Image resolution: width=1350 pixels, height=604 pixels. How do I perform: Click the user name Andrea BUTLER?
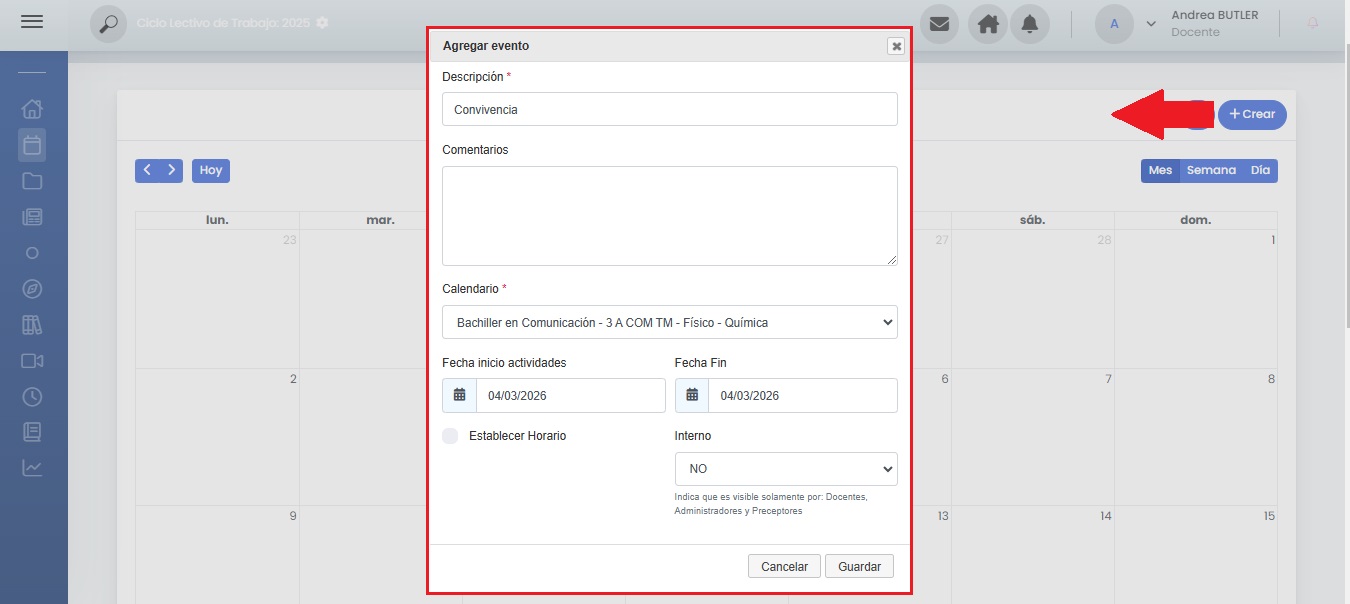1214,15
